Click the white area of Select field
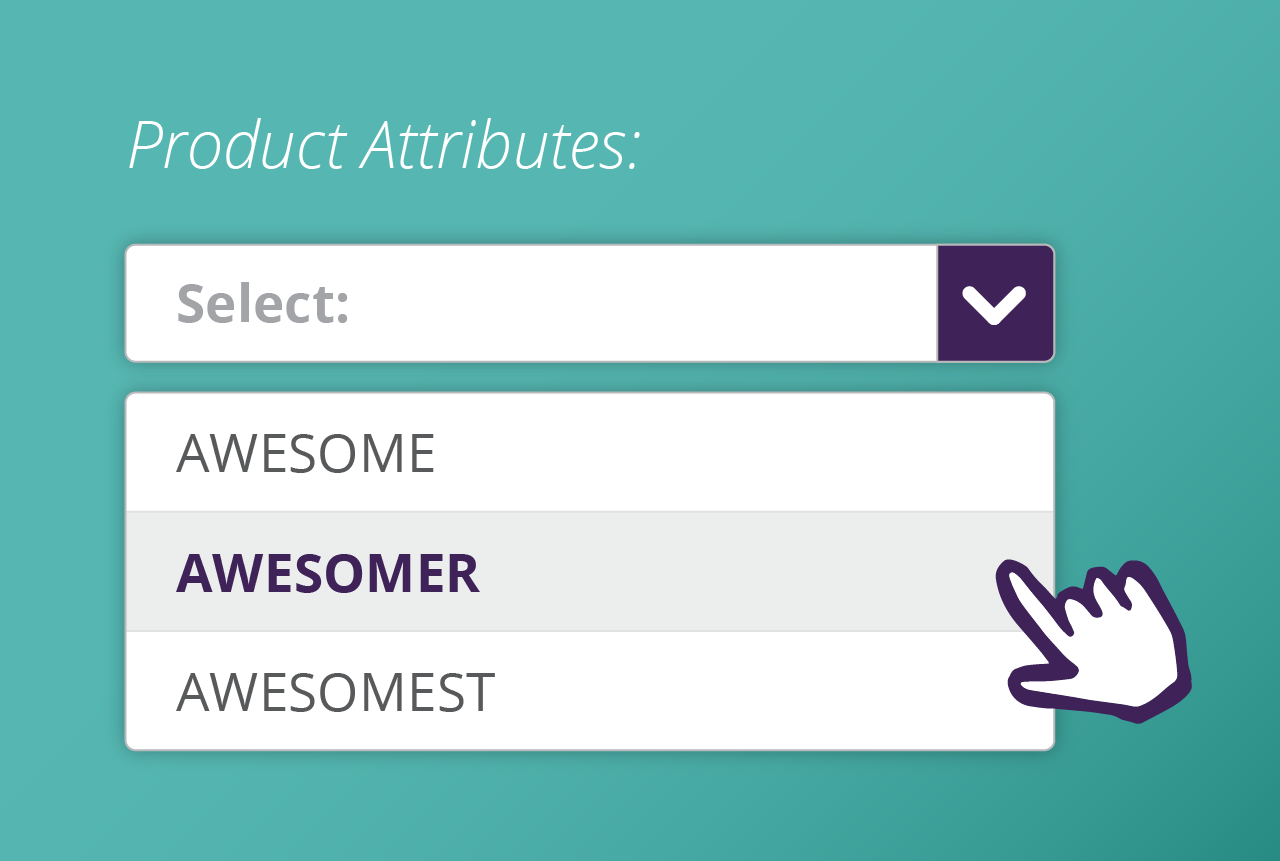The width and height of the screenshot is (1280, 861). pyautogui.click(x=650, y=304)
